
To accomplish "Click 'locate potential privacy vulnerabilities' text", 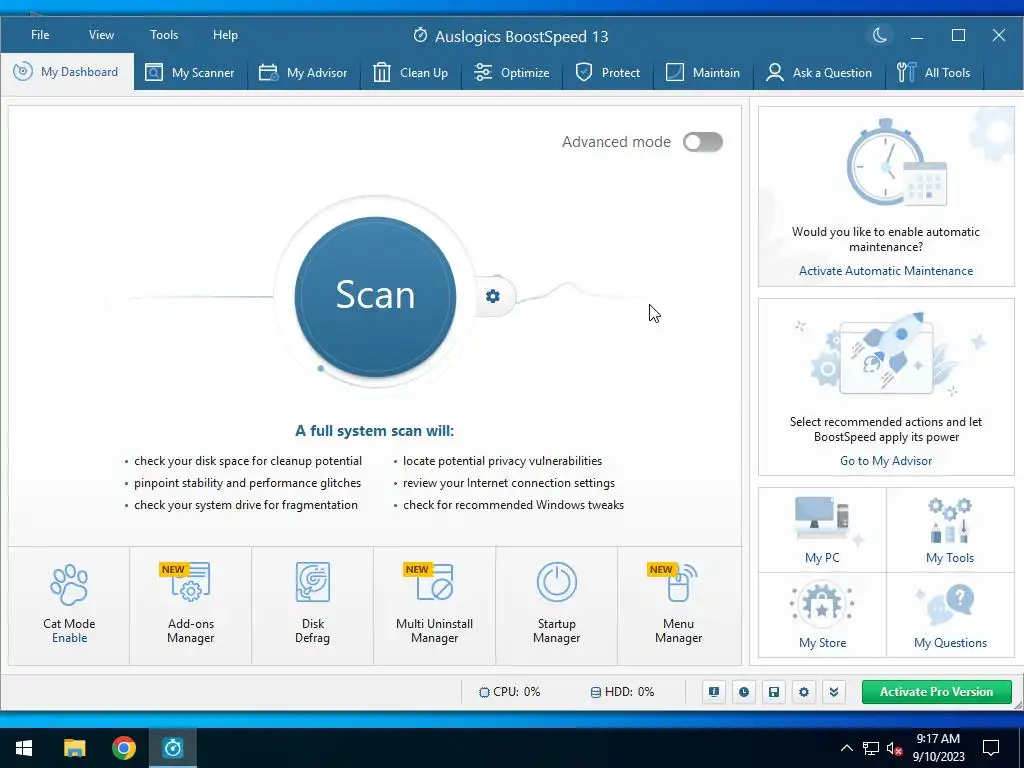I will pos(502,461).
